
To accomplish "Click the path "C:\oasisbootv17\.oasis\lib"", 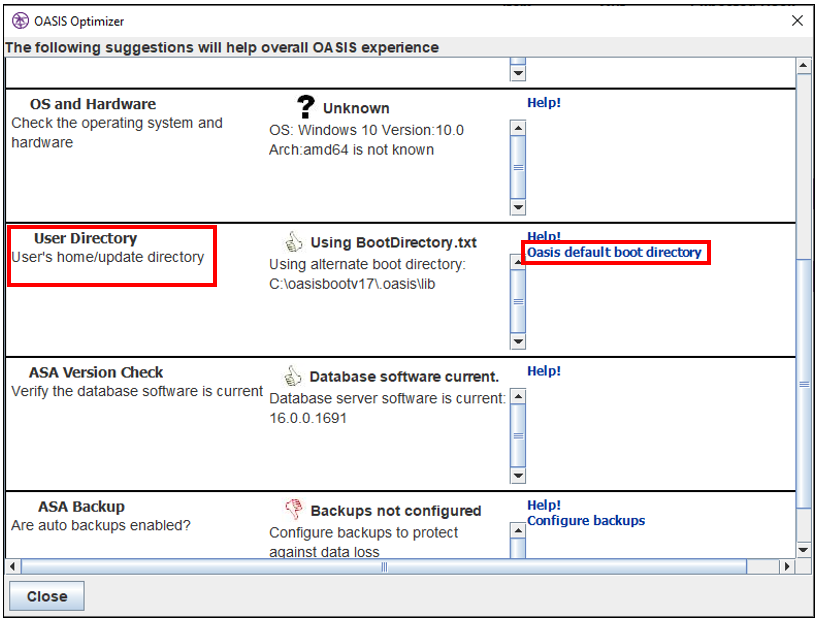I will click(352, 284).
